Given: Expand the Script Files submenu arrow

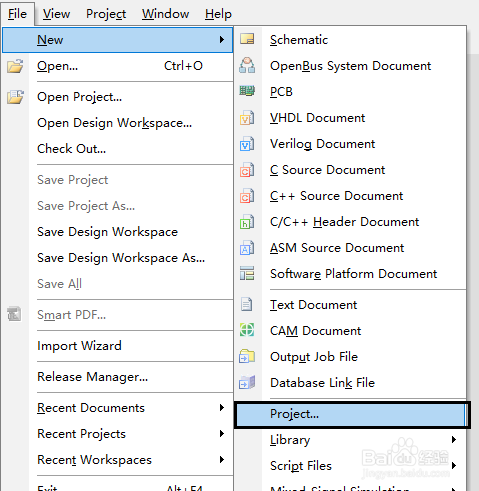Looking at the screenshot, I should click(454, 465).
